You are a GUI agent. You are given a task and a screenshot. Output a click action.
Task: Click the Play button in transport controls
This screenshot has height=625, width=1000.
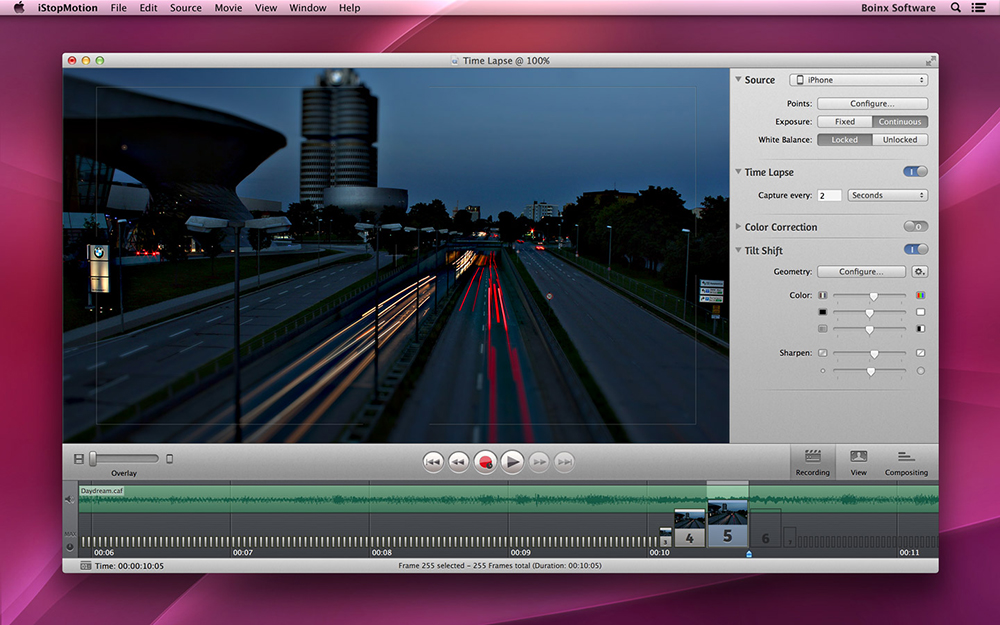point(512,461)
